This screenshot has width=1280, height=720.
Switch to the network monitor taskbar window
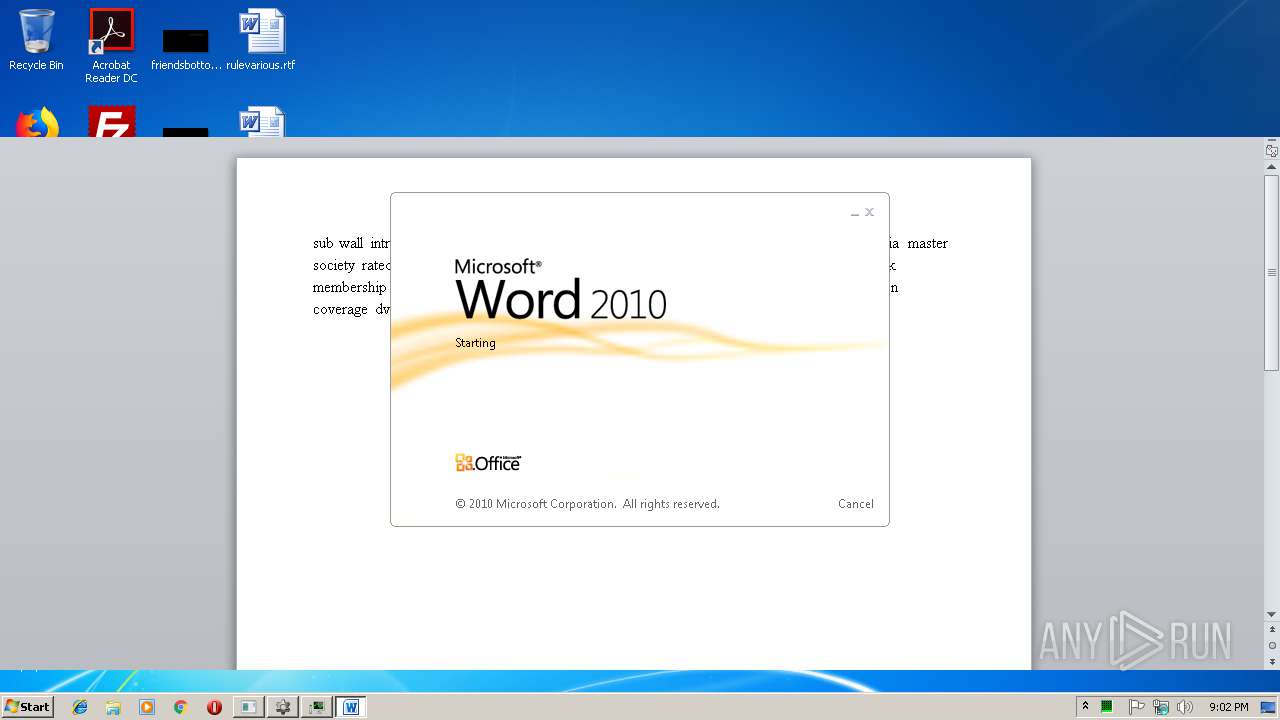point(317,707)
